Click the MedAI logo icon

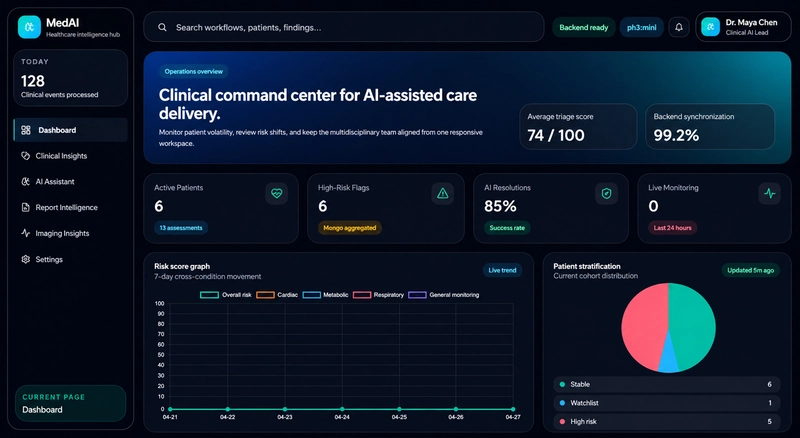[29, 27]
